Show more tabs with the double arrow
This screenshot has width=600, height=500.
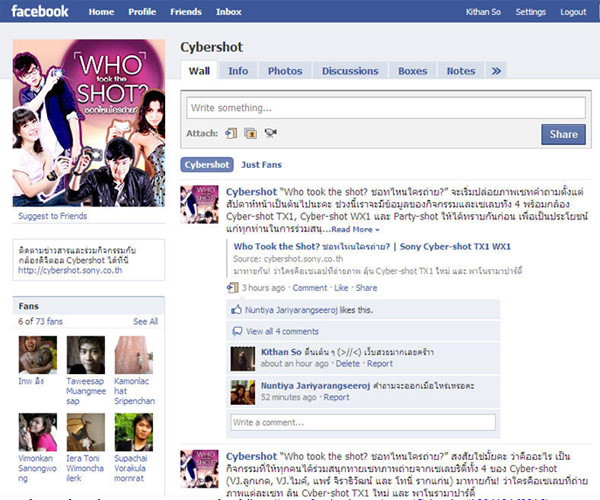tap(496, 71)
